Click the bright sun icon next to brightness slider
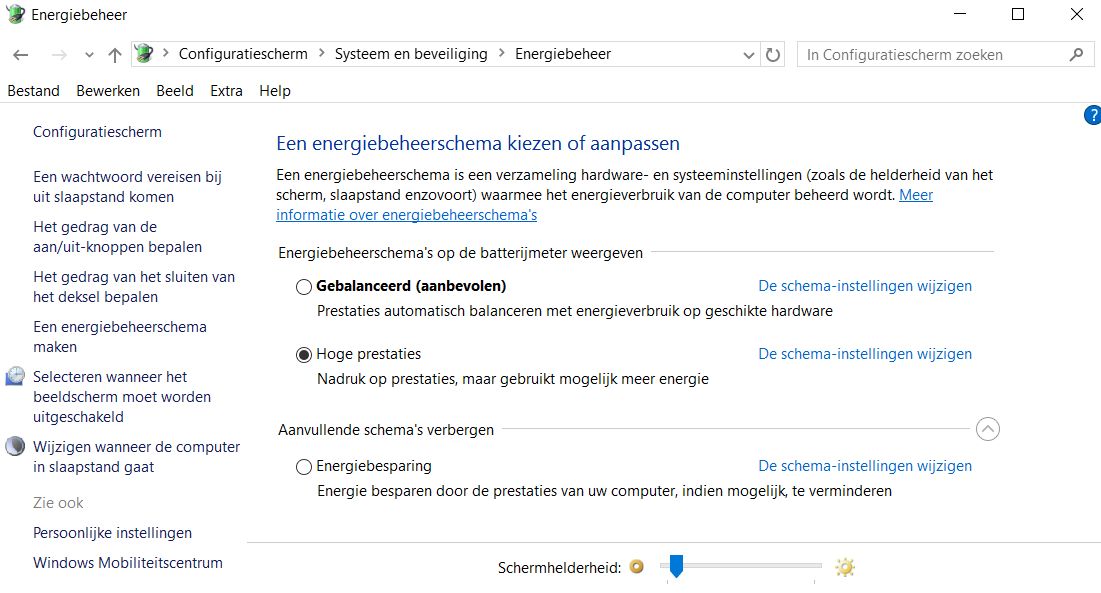This screenshot has width=1101, height=593. [845, 567]
